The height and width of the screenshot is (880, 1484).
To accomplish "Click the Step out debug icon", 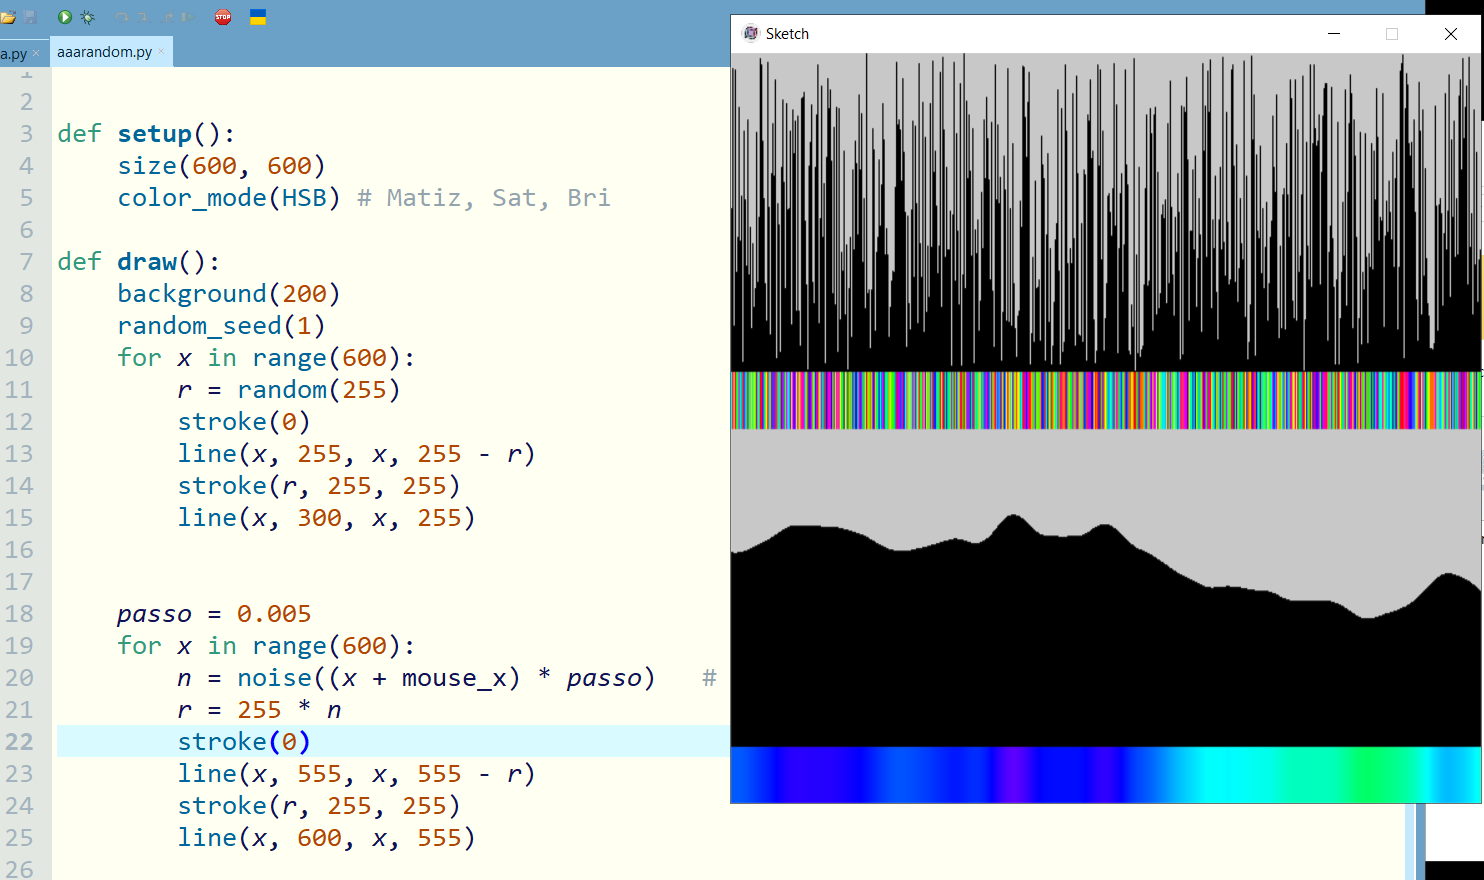I will 166,17.
